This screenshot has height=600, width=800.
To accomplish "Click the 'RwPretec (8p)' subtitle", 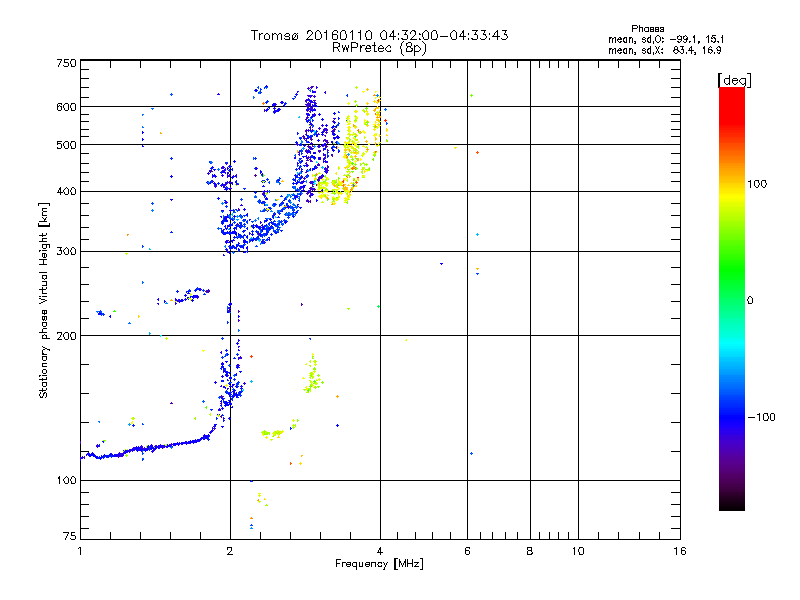I will [x=379, y=48].
